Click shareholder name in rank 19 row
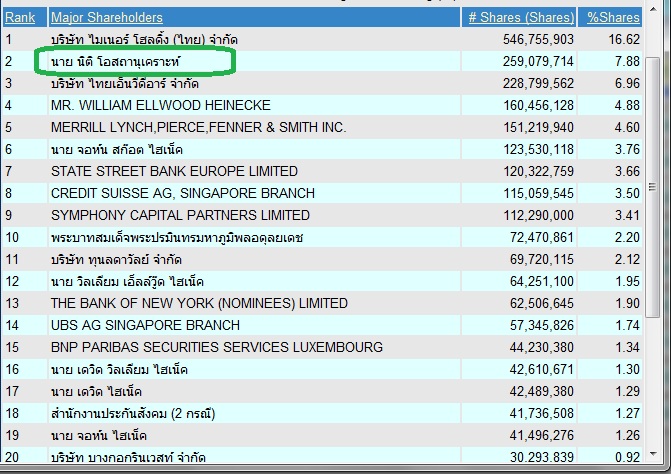 [99, 435]
